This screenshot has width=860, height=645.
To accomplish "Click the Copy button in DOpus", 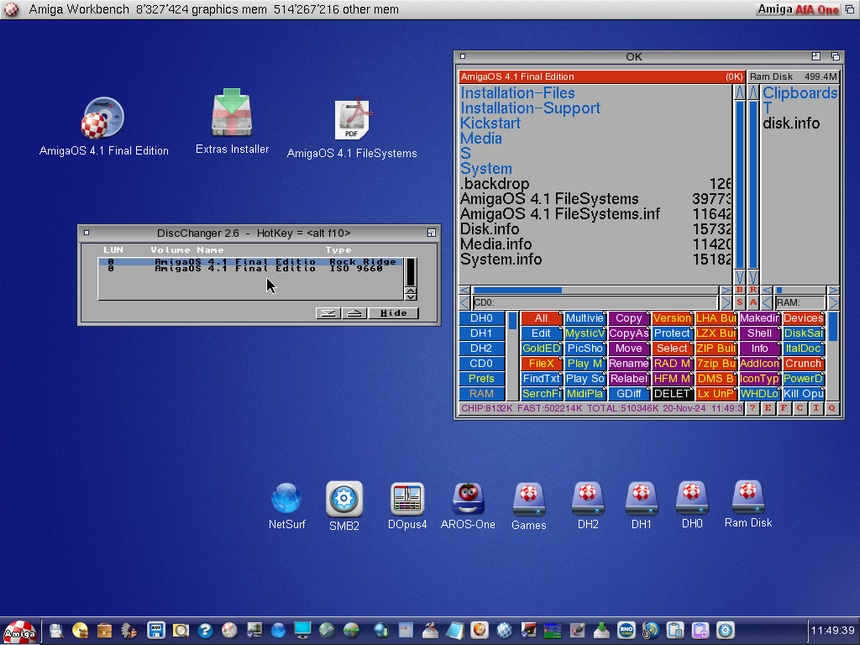I will [629, 318].
